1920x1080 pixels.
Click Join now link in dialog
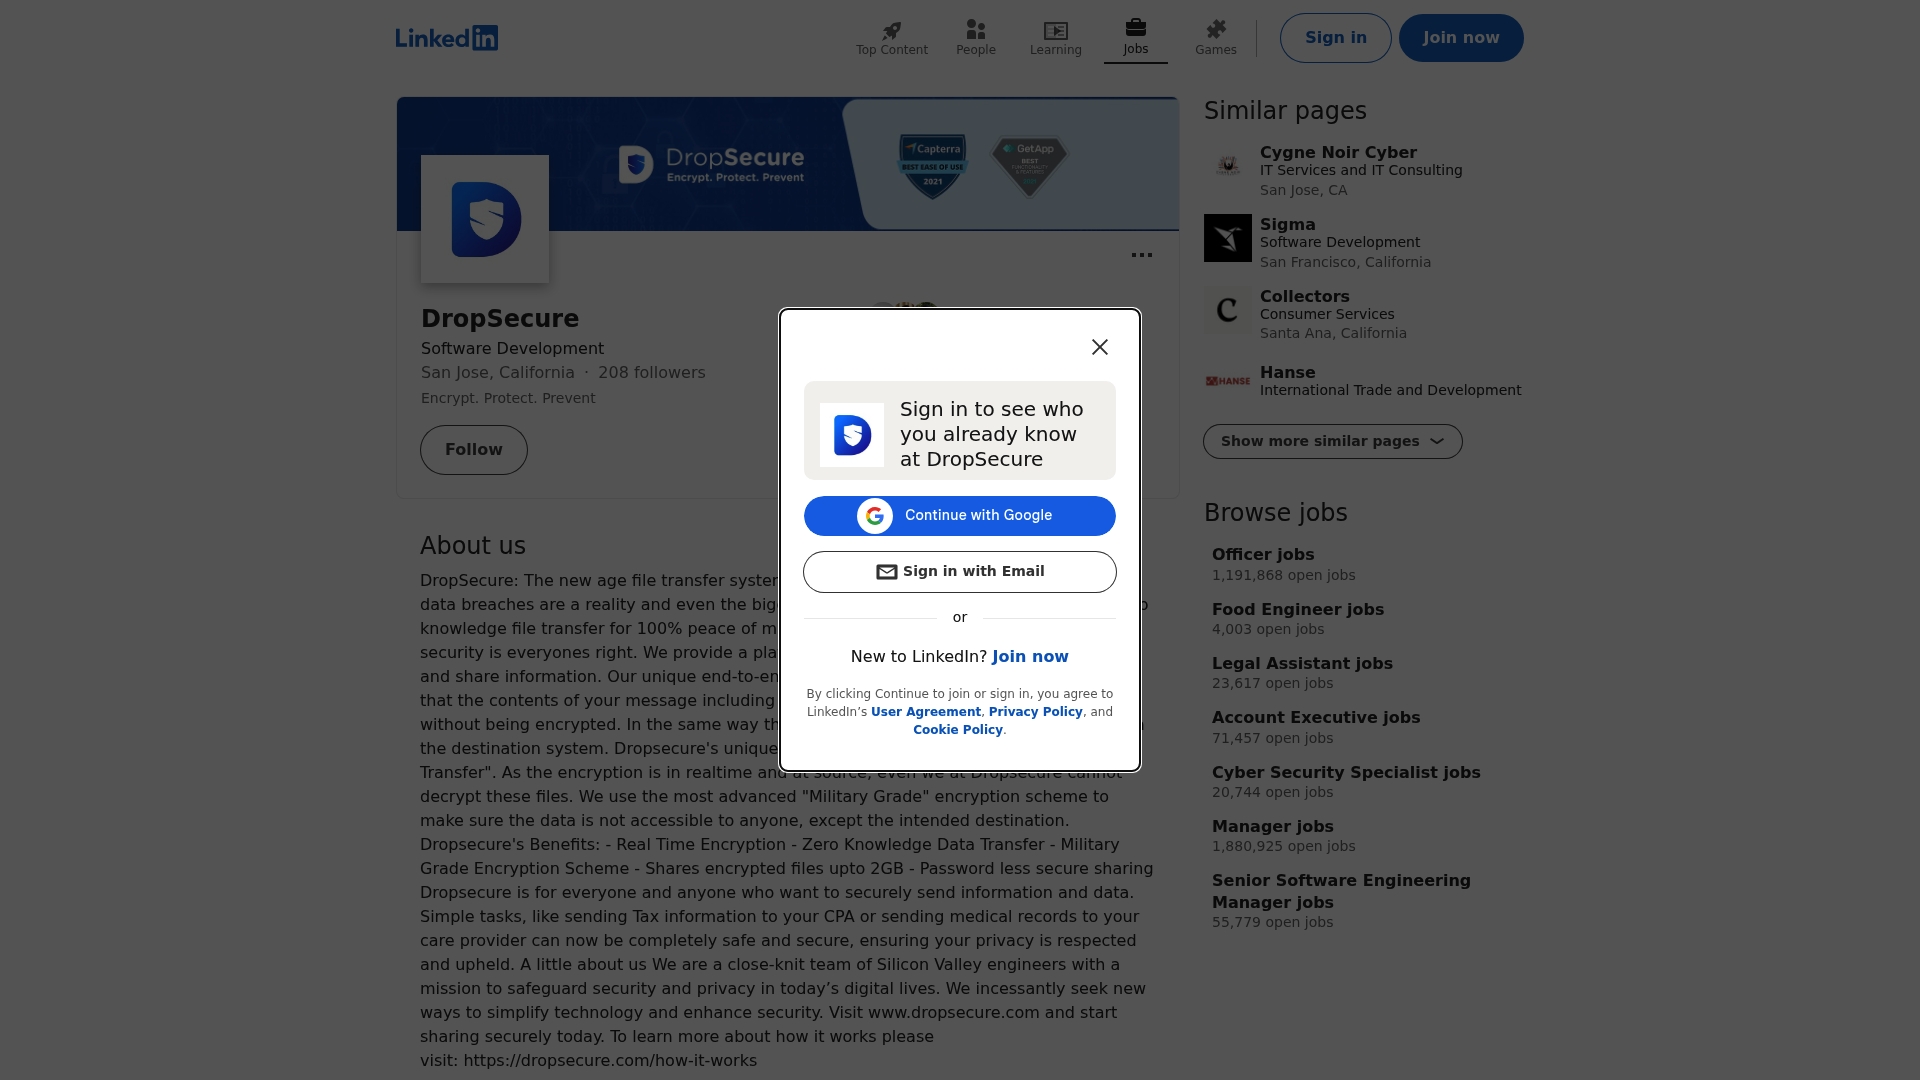[1030, 657]
